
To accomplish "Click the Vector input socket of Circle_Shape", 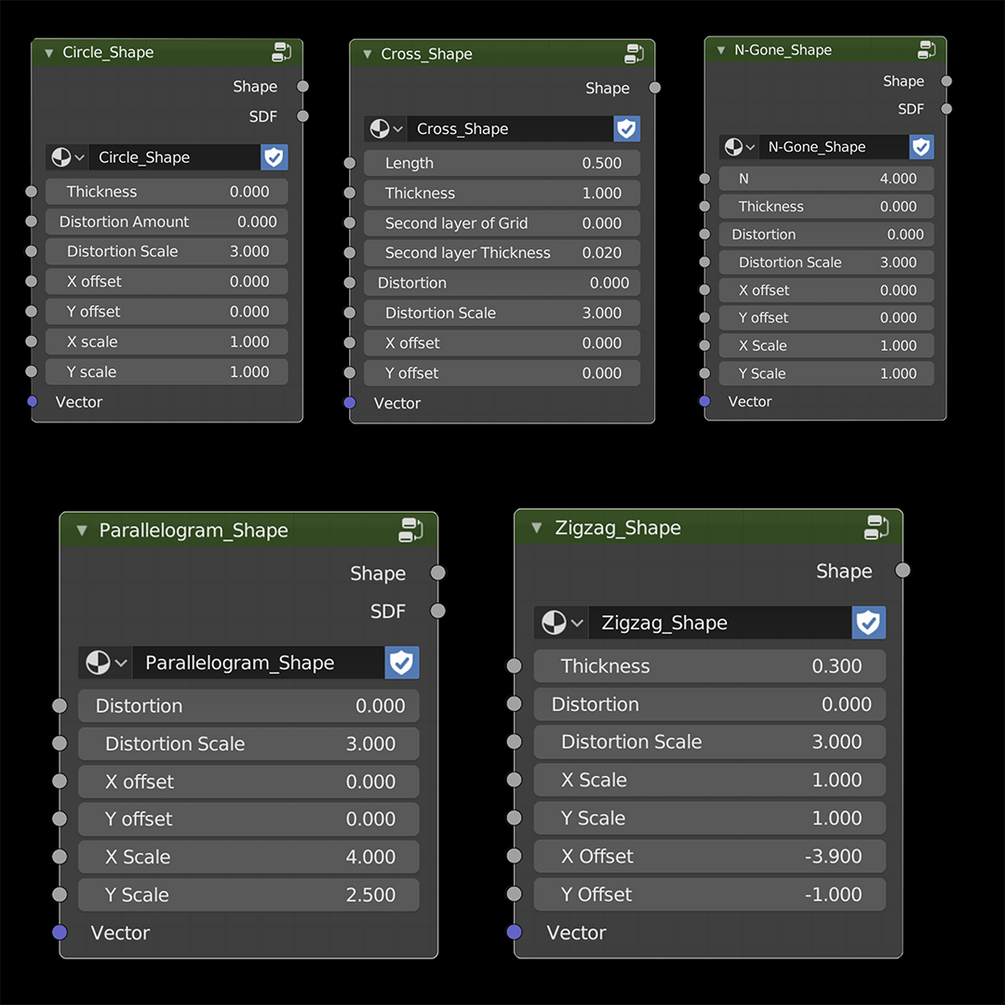I will pos(31,402).
